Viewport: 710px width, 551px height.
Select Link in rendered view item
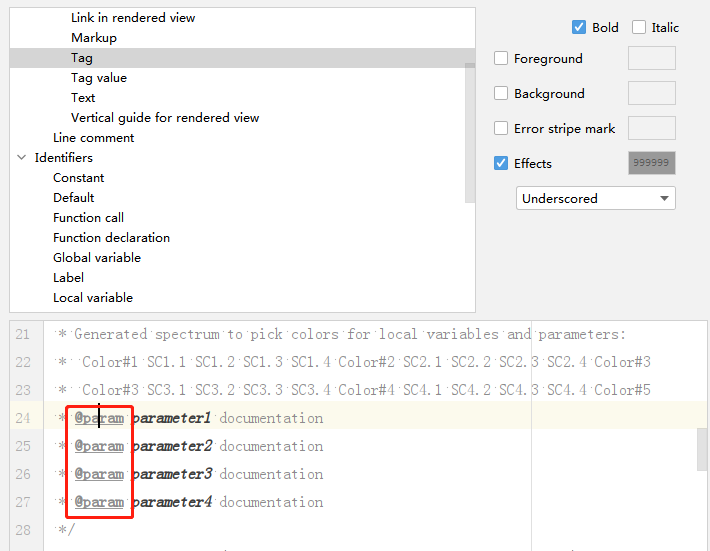[x=133, y=18]
